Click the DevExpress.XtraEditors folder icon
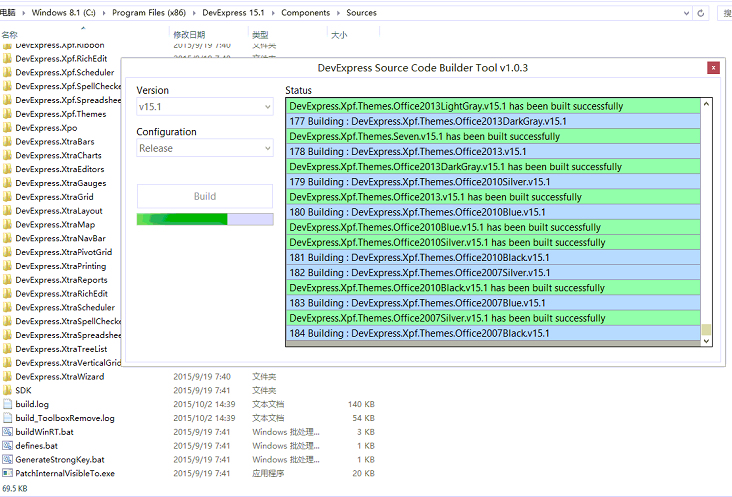The image size is (732, 497). point(7,169)
